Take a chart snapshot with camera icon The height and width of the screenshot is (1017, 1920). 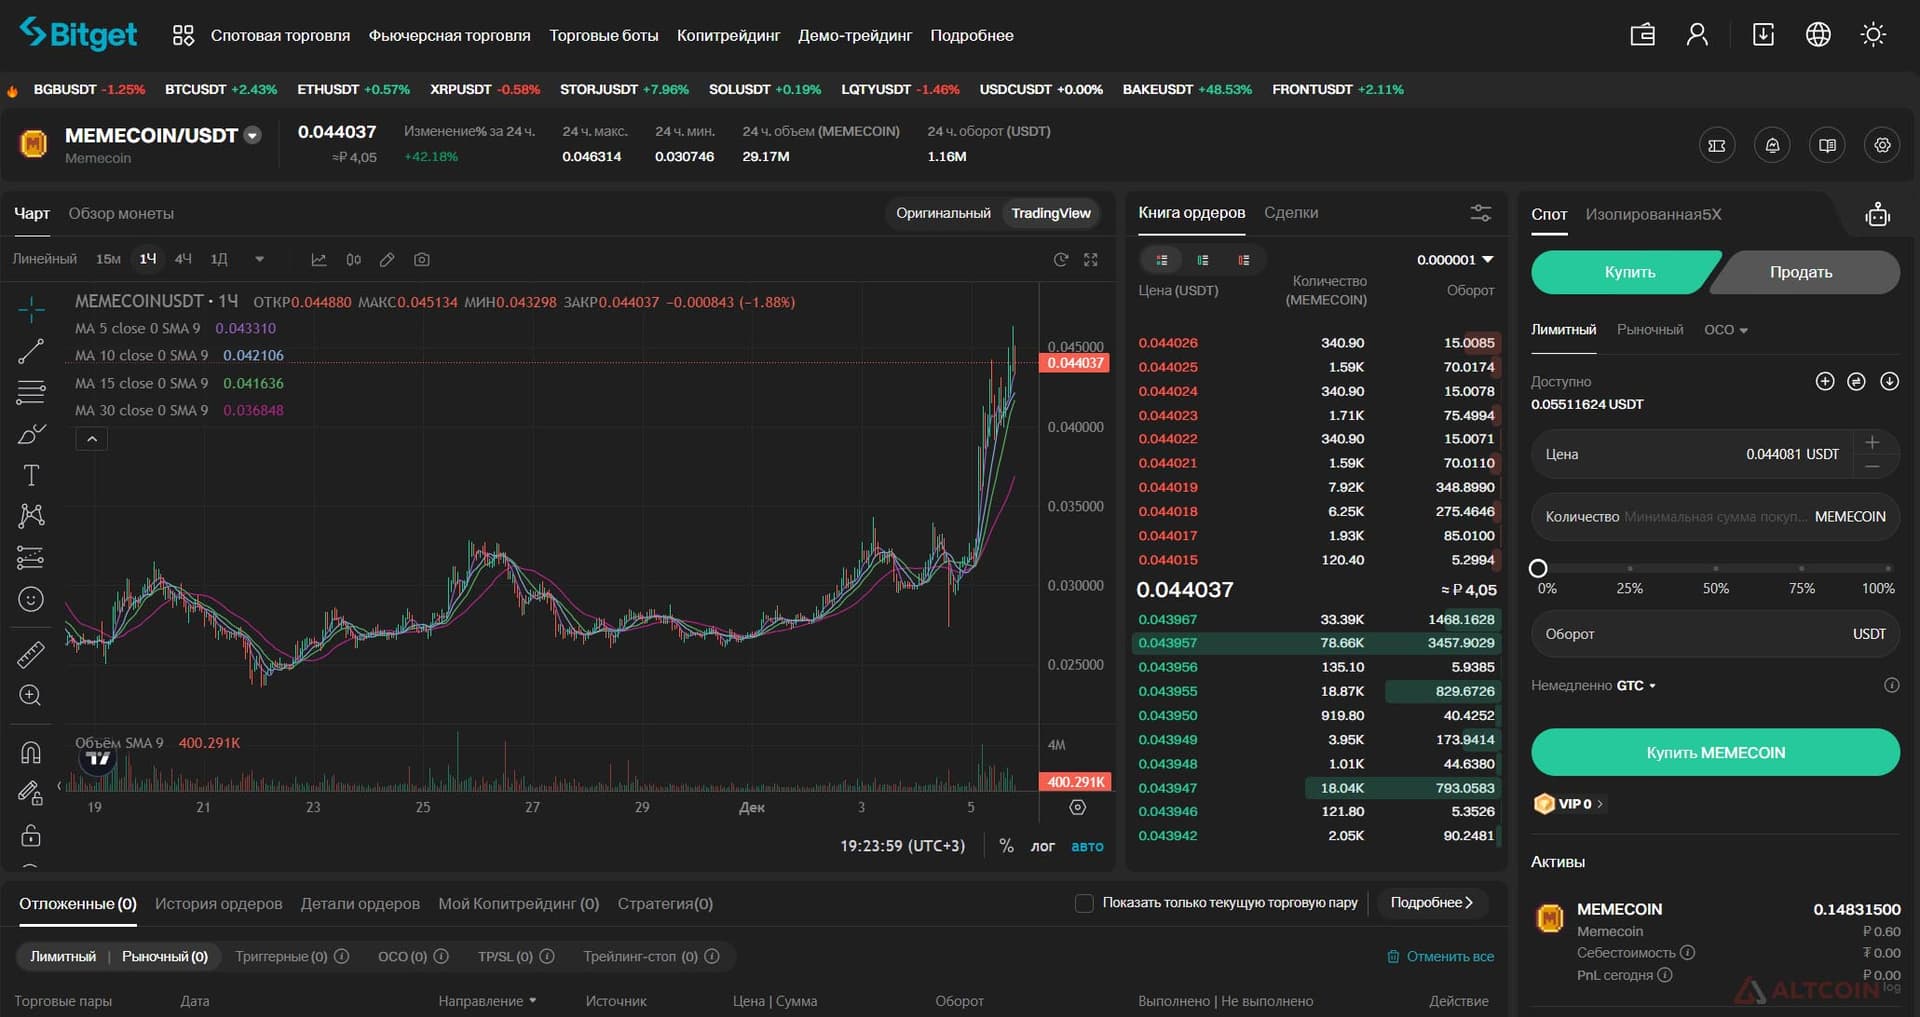click(422, 260)
